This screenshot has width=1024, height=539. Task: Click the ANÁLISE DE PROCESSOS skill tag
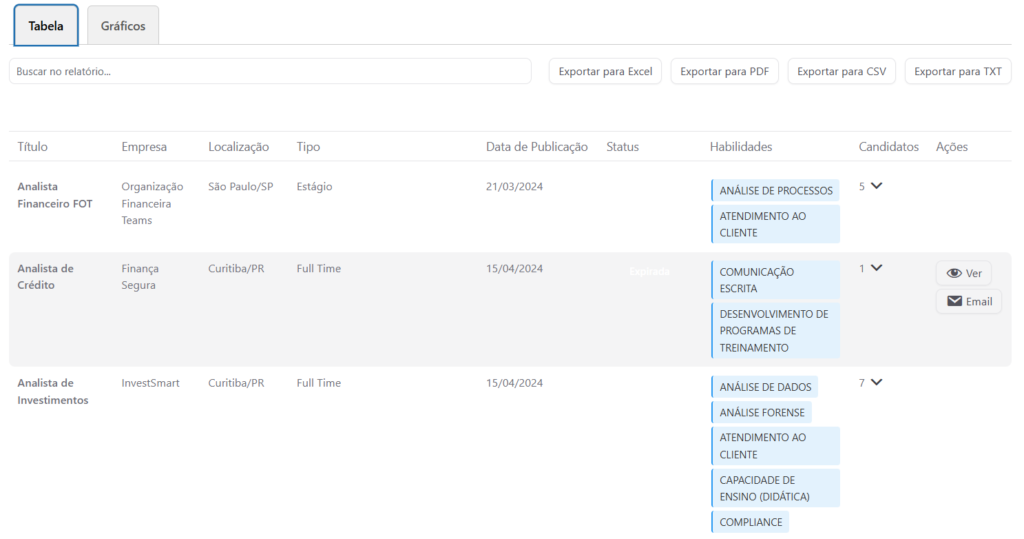(775, 190)
